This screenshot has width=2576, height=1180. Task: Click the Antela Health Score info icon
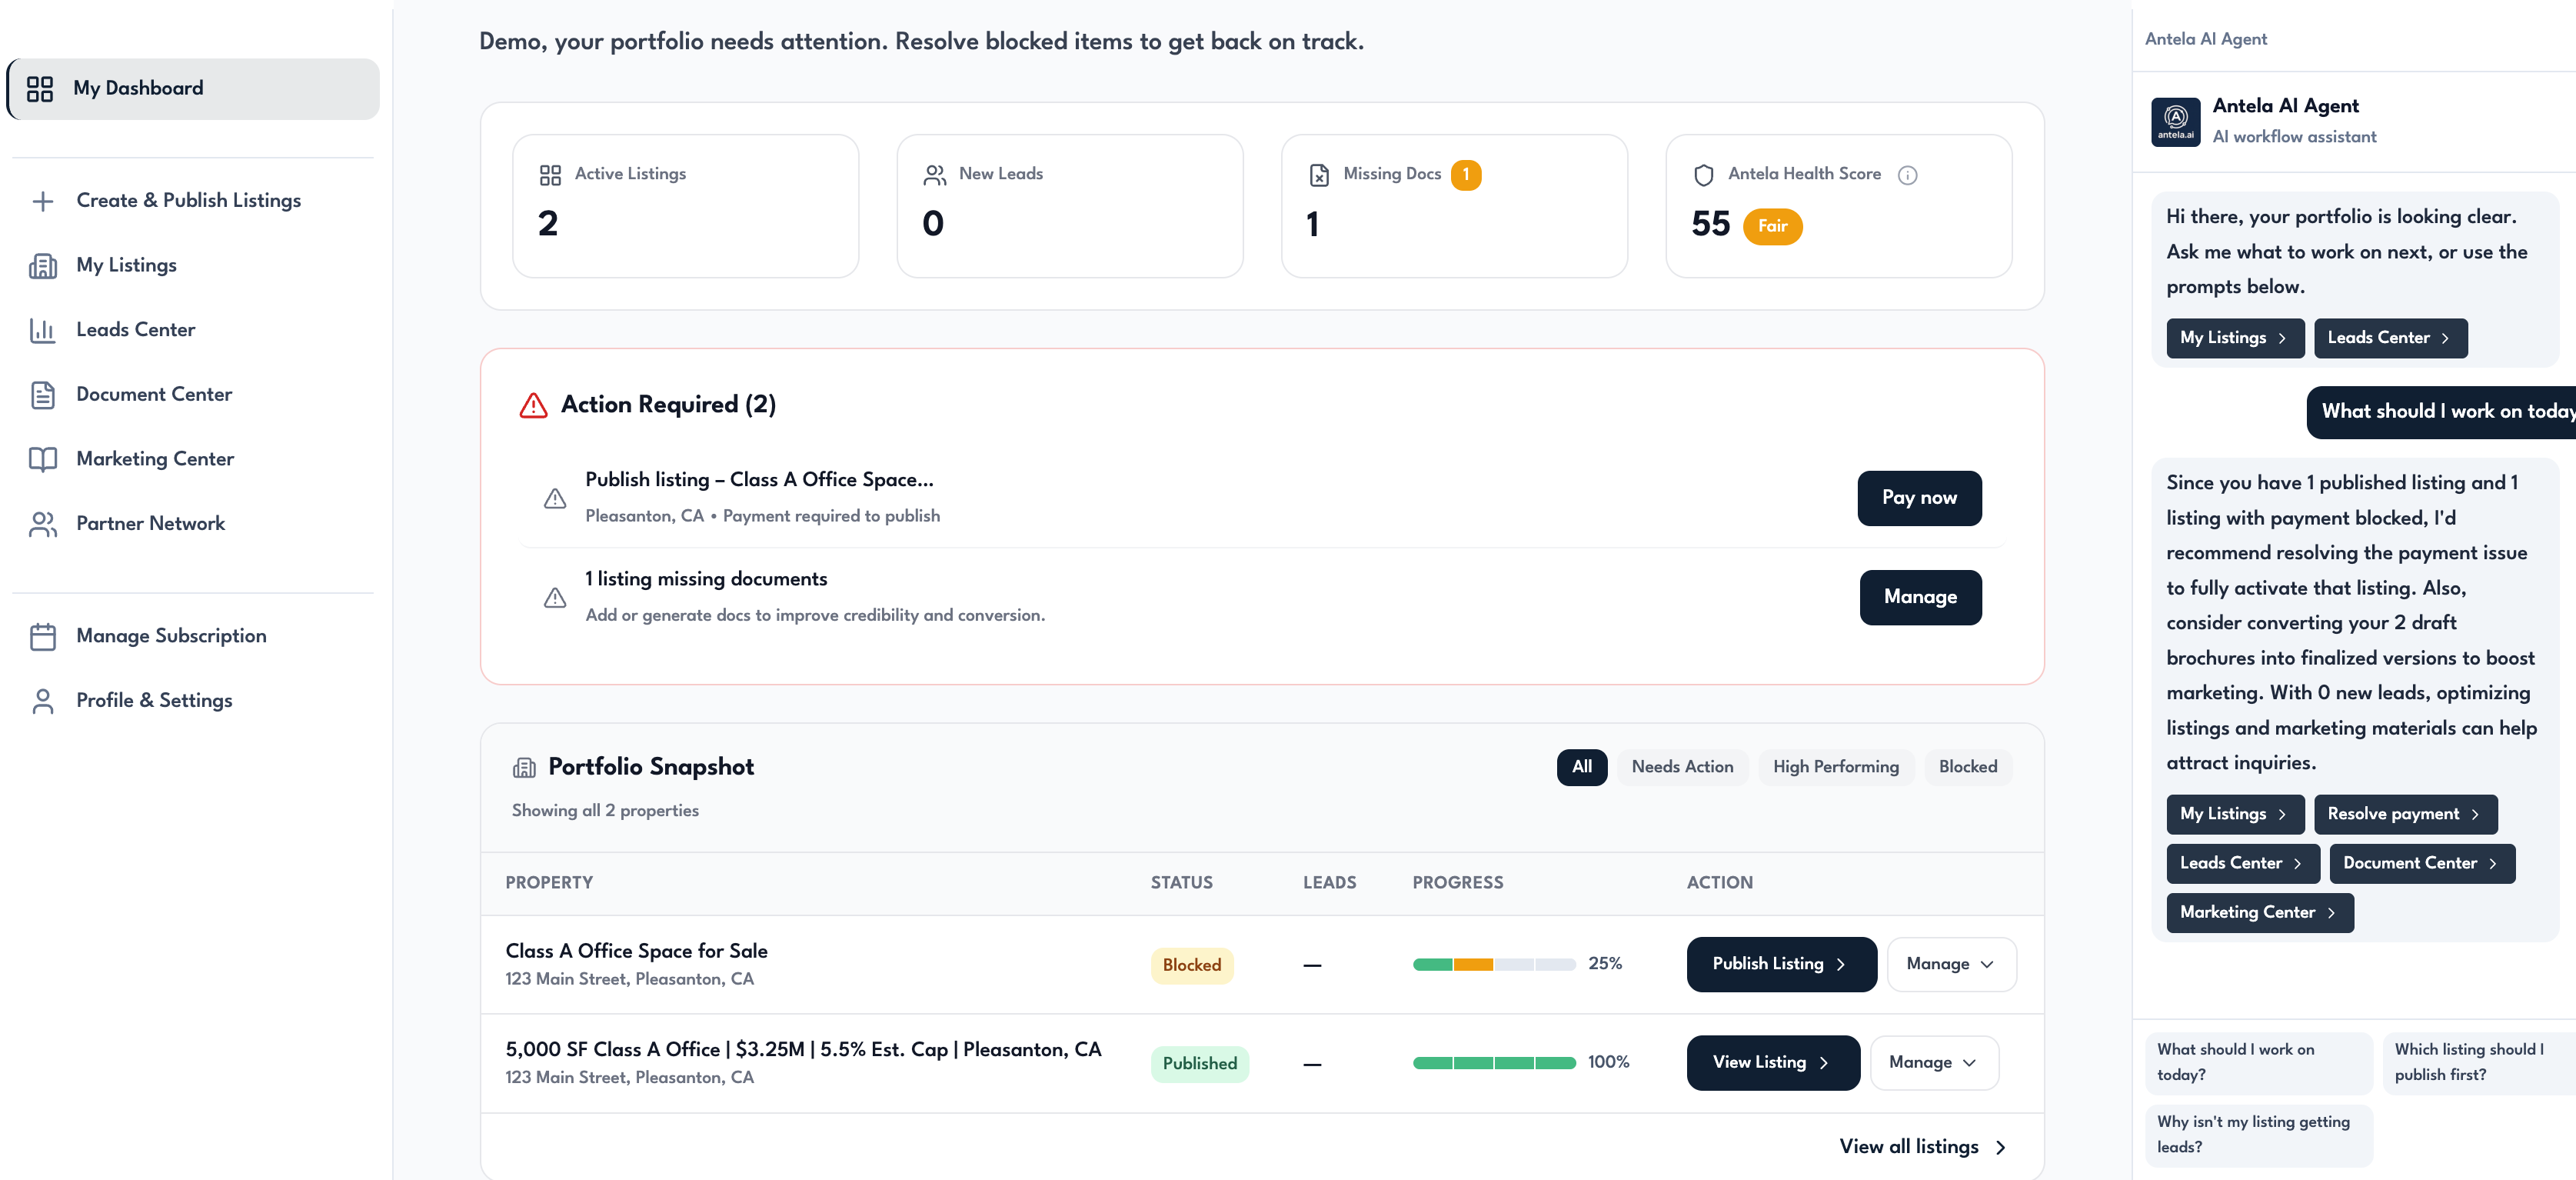(x=1908, y=175)
